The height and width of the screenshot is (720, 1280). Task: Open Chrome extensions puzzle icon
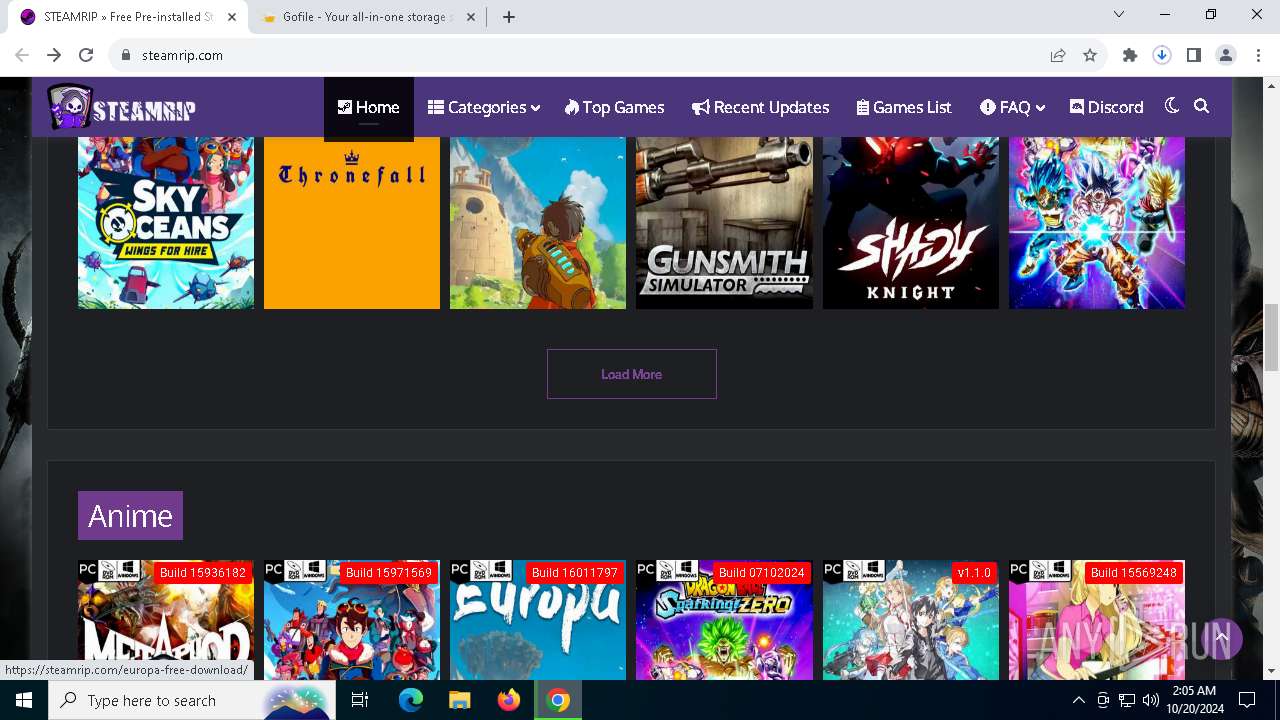pos(1130,55)
